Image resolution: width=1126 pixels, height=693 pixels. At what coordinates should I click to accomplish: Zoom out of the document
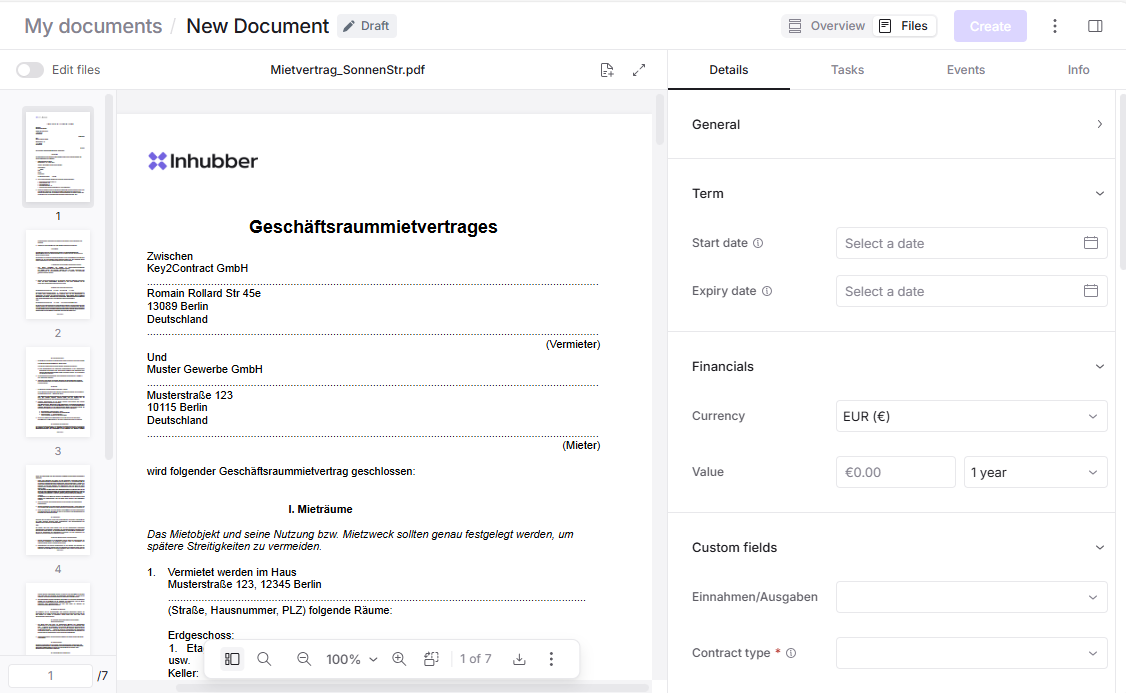tap(304, 659)
